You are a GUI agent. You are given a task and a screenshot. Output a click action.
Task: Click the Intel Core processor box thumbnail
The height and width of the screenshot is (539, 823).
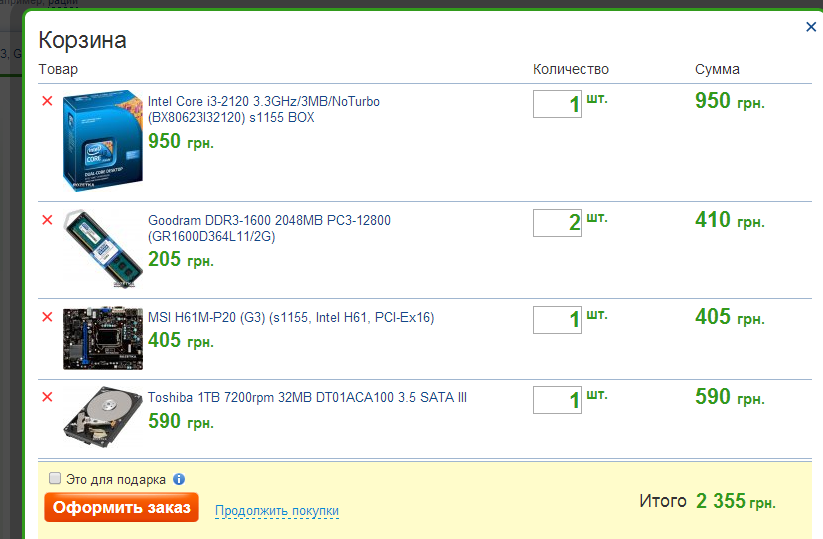pyautogui.click(x=103, y=141)
